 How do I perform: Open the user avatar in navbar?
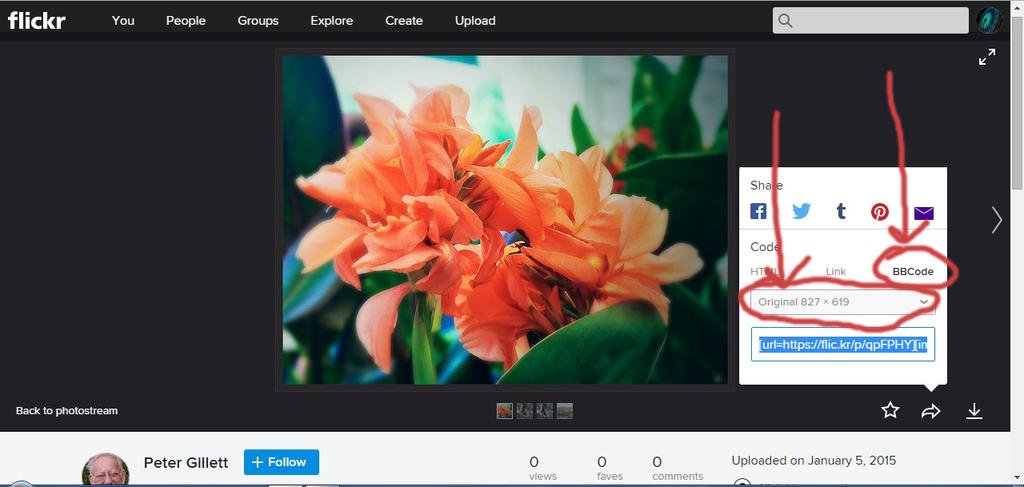point(989,20)
